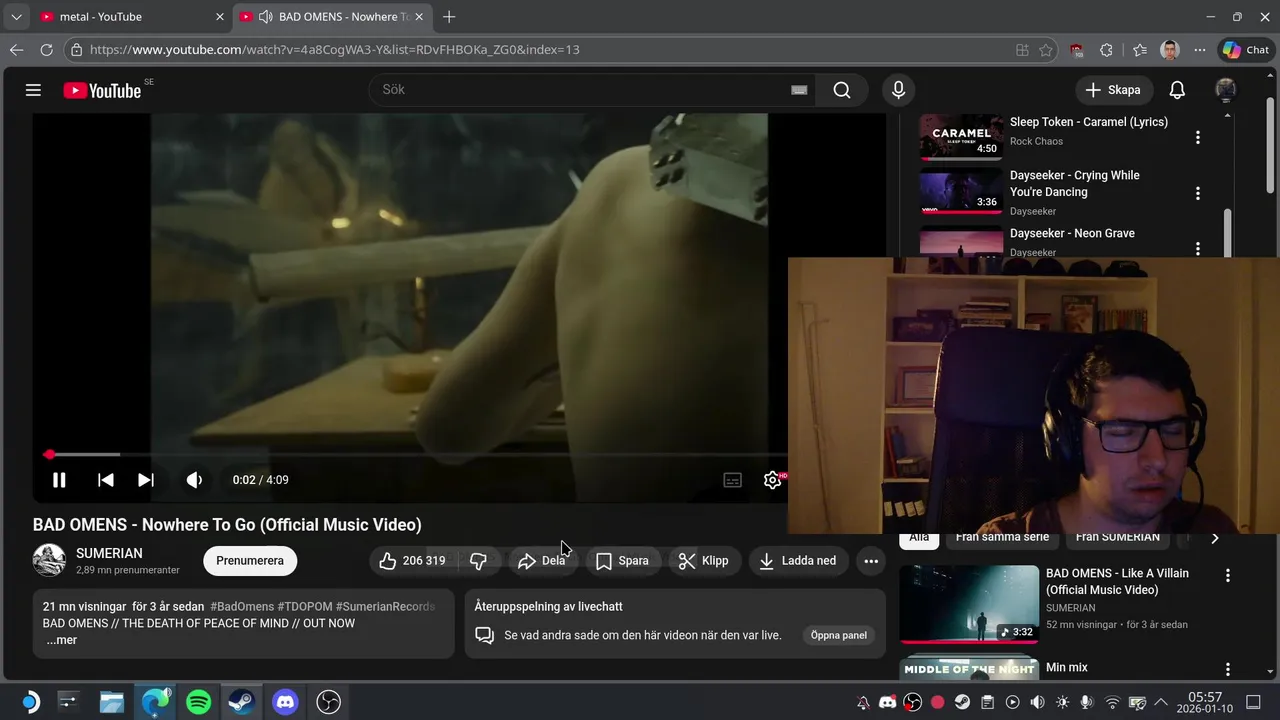The height and width of the screenshot is (720, 1280).
Task: Open OBS Studio from taskbar
Action: coord(328,702)
